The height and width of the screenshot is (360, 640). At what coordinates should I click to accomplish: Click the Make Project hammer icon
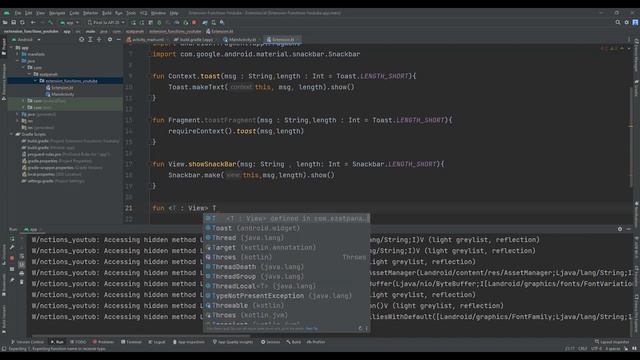(50, 22)
